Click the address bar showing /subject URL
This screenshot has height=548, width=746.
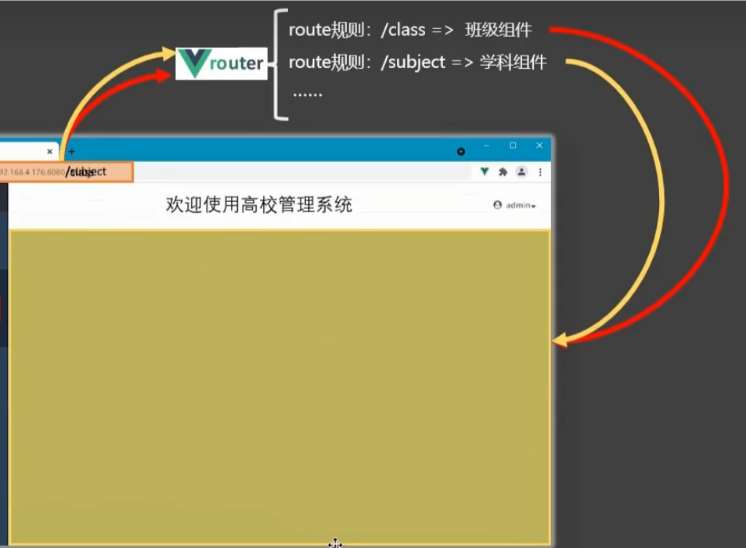click(66, 172)
